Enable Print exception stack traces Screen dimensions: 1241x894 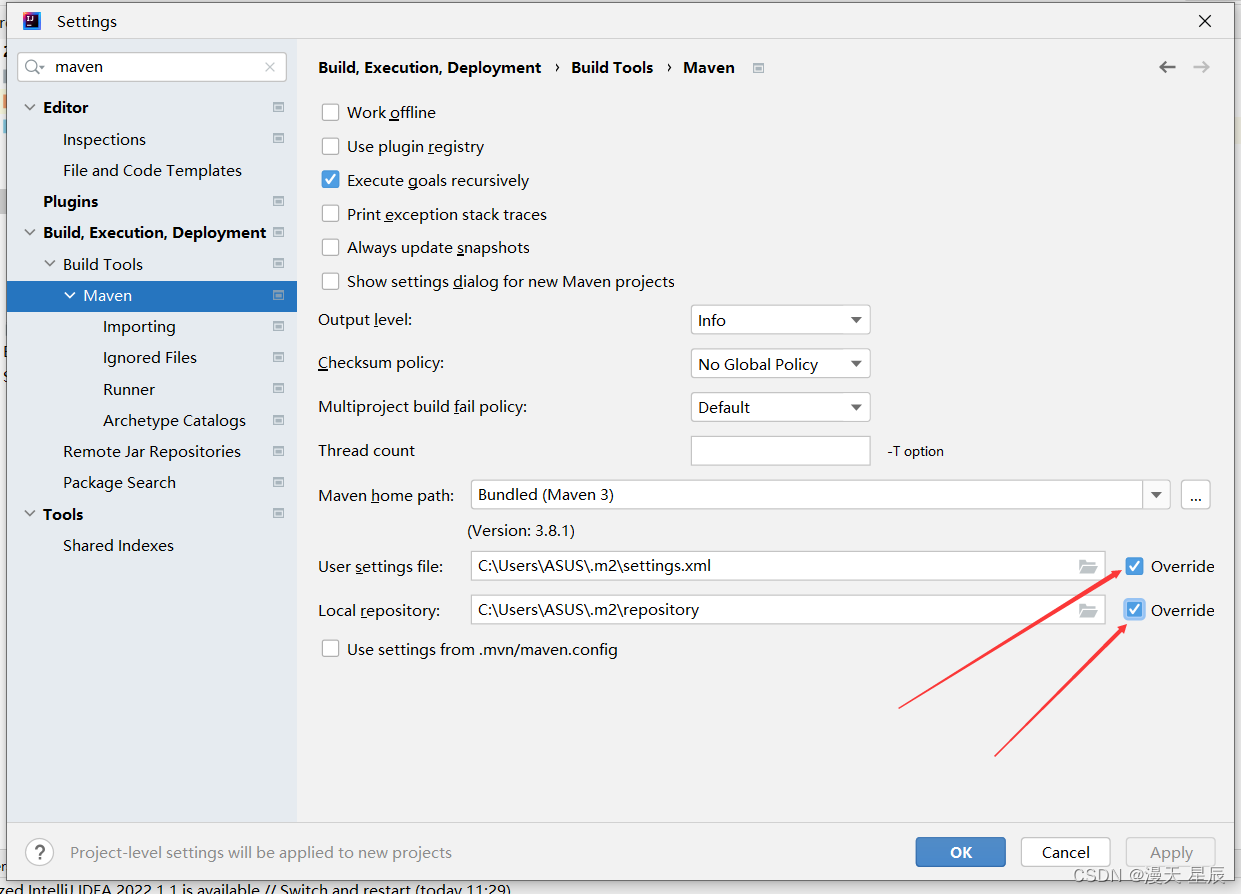coord(330,214)
